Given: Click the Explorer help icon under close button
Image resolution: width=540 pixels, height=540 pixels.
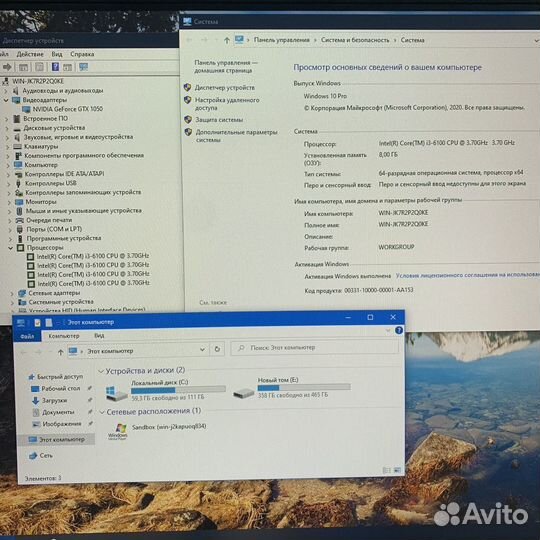Looking at the screenshot, I should 398,331.
